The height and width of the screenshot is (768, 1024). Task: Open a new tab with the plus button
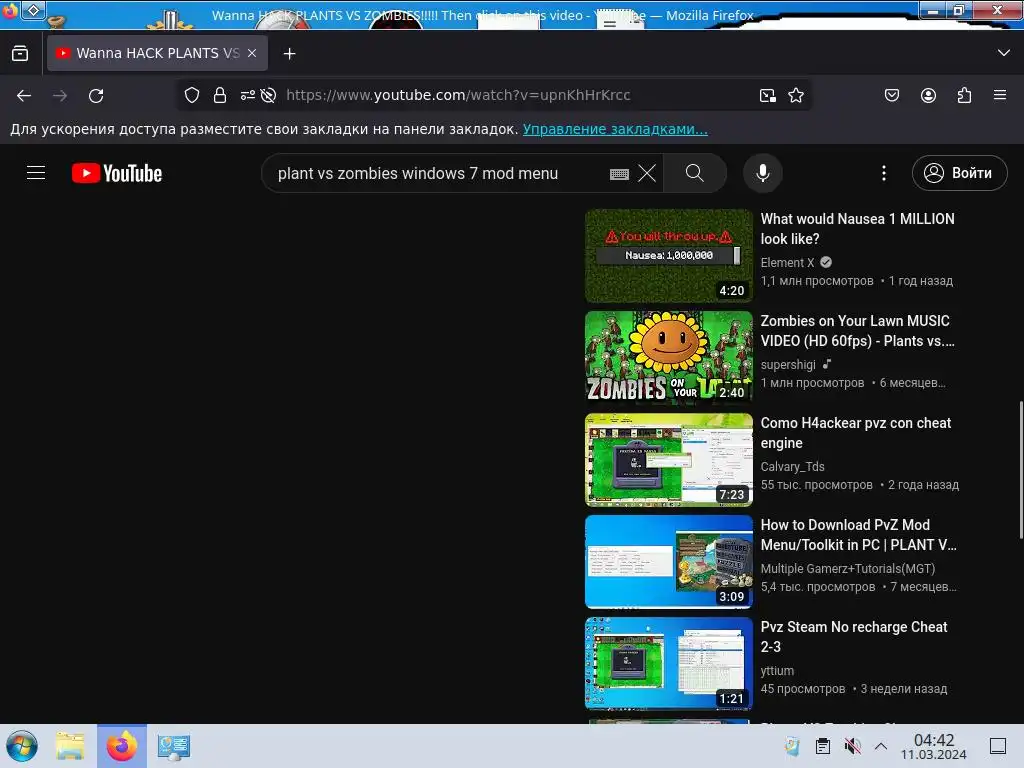point(289,54)
